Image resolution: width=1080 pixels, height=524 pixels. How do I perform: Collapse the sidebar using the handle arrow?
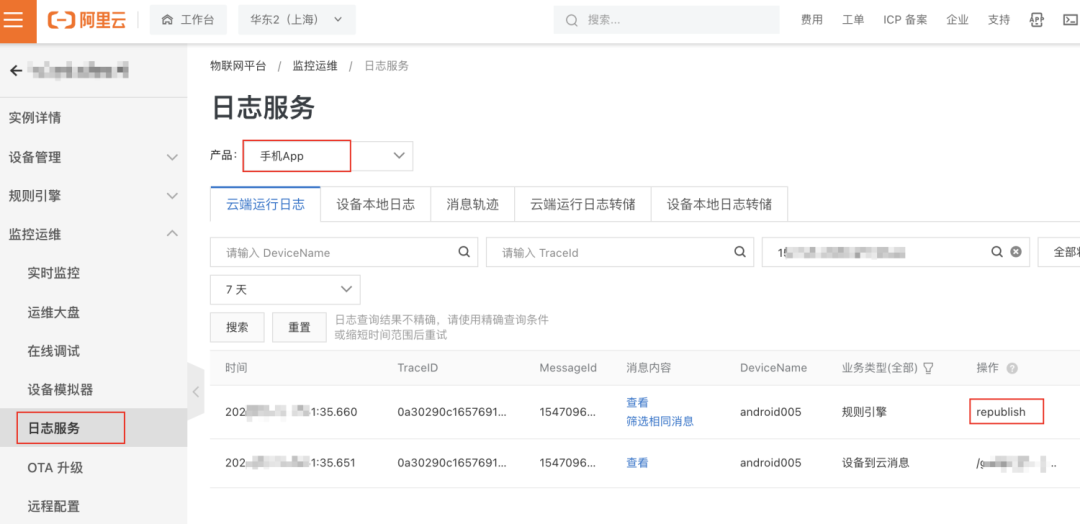[x=196, y=392]
